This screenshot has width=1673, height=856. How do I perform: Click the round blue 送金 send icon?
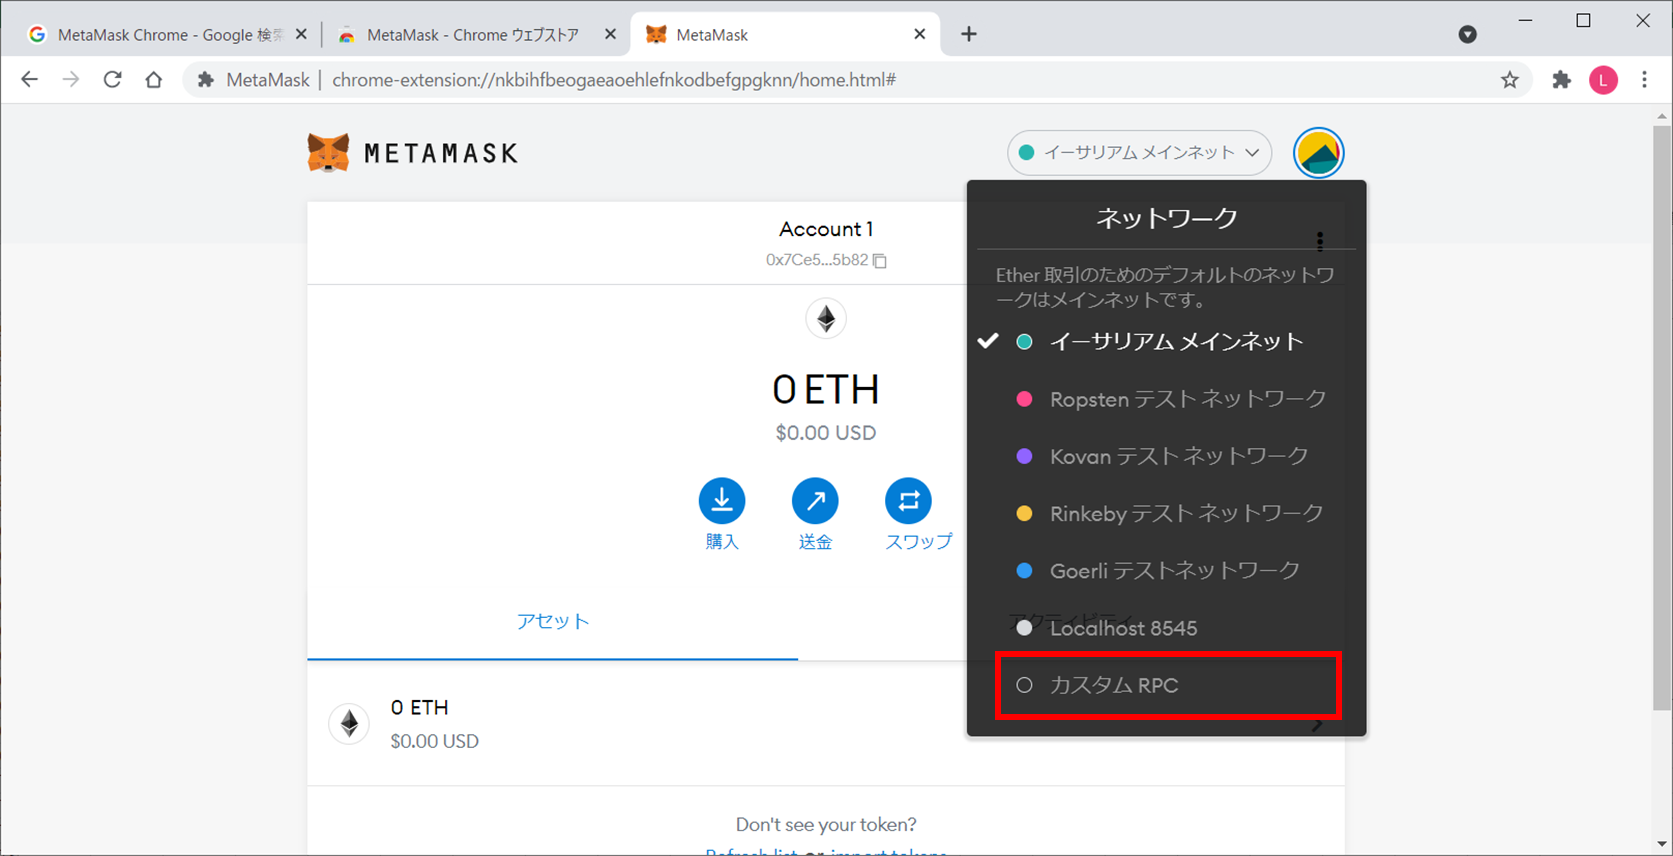[815, 501]
